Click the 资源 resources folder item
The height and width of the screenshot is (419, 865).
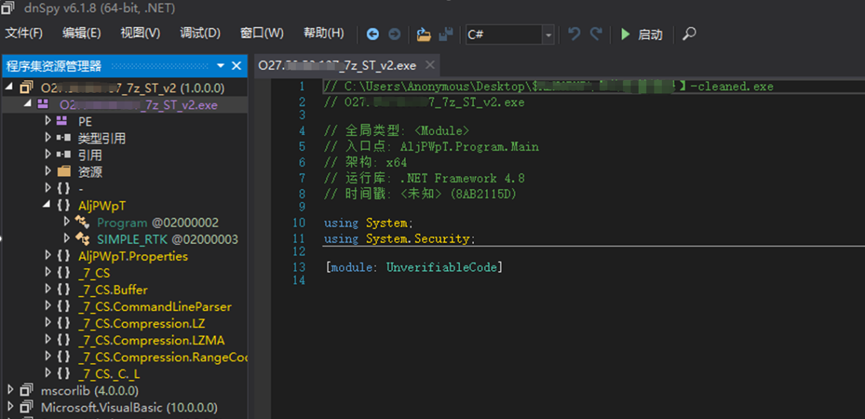[x=90, y=172]
